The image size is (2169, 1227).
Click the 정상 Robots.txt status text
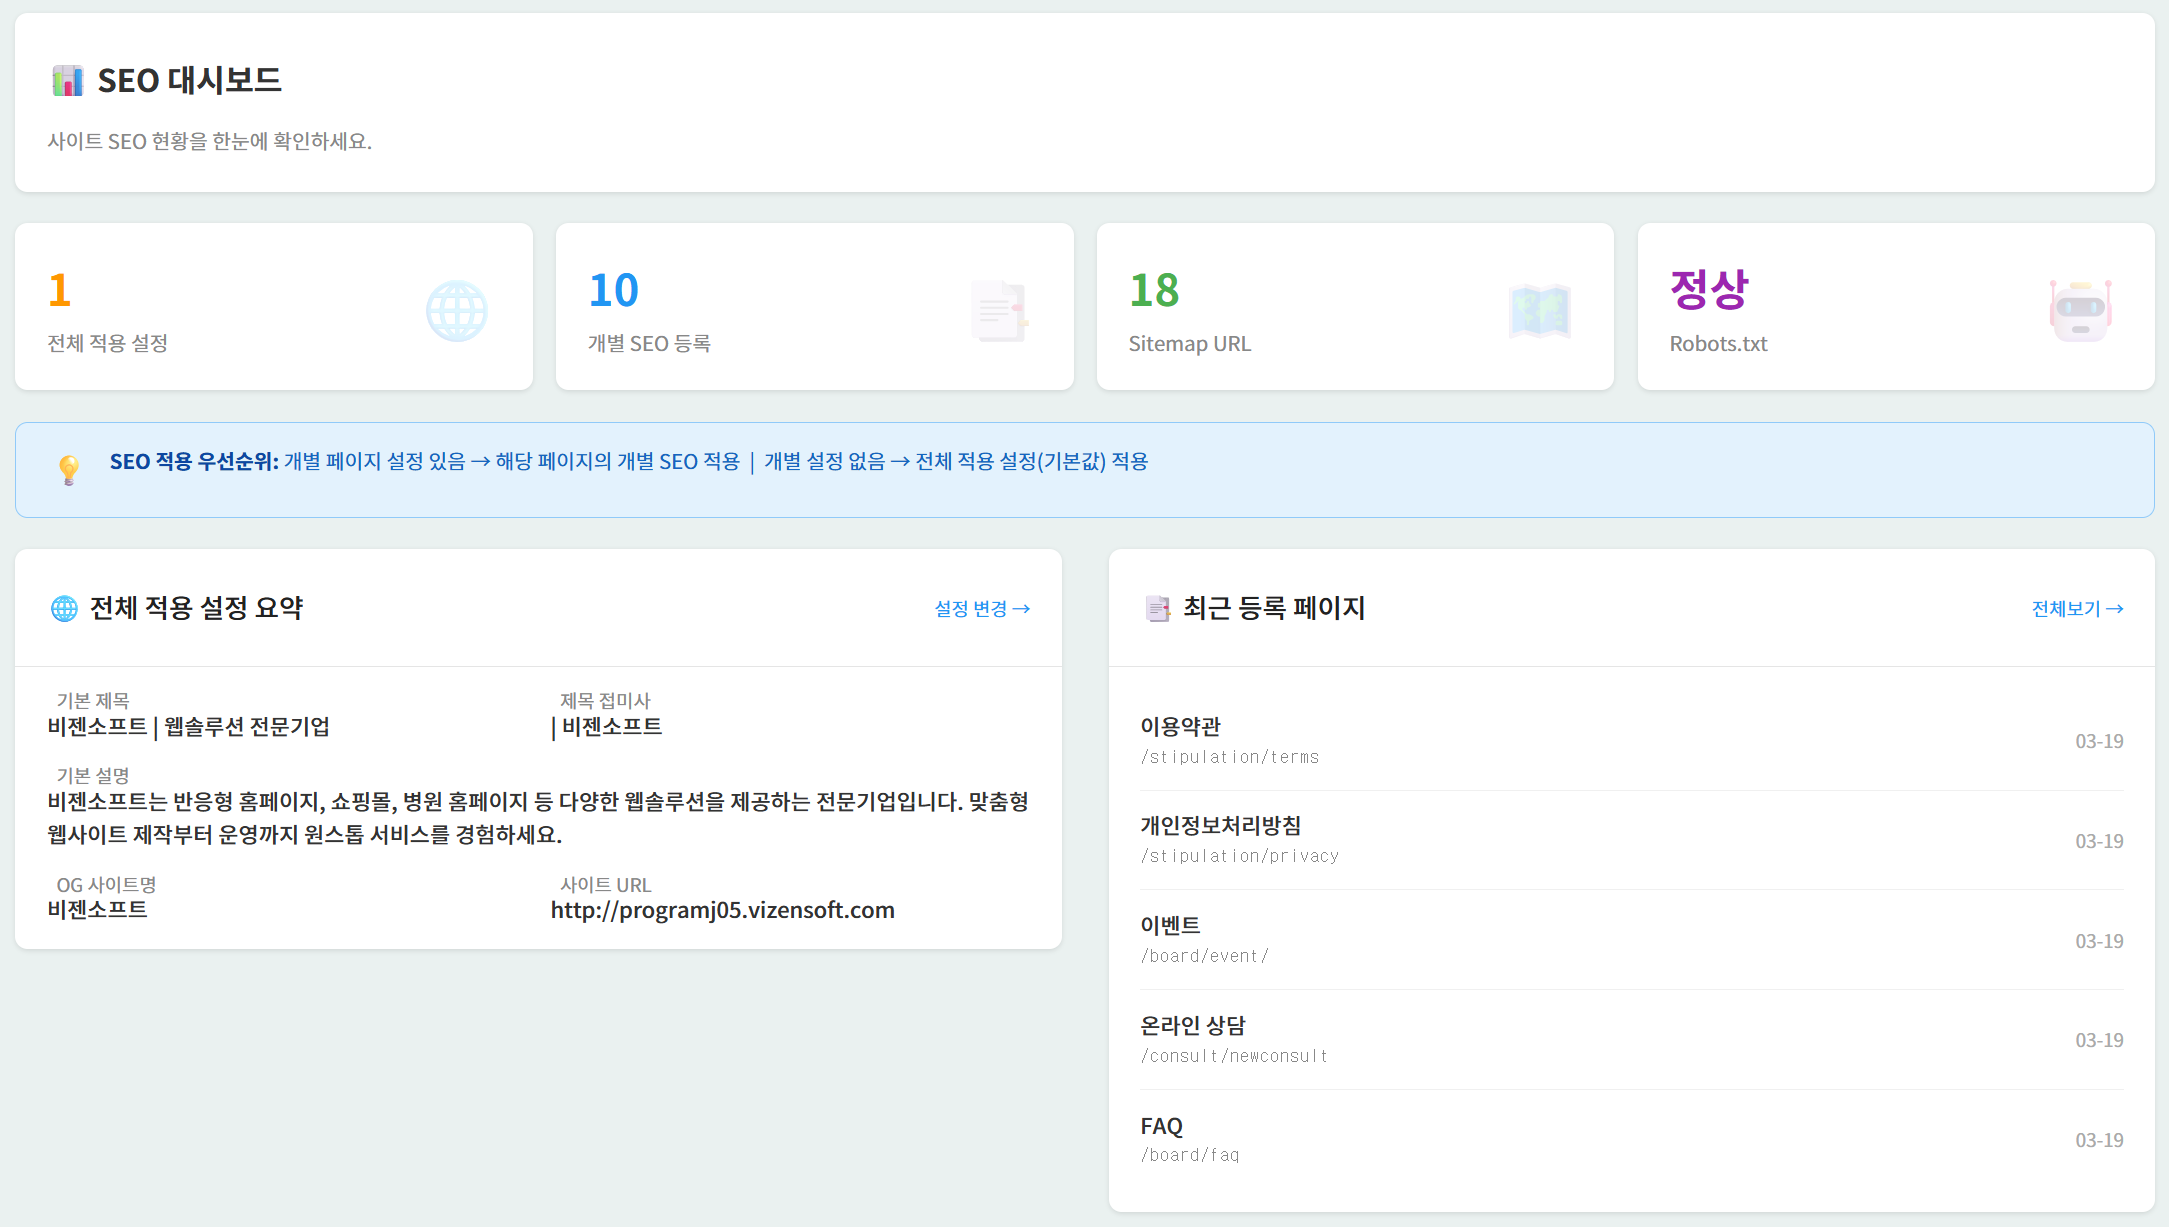pyautogui.click(x=1709, y=291)
